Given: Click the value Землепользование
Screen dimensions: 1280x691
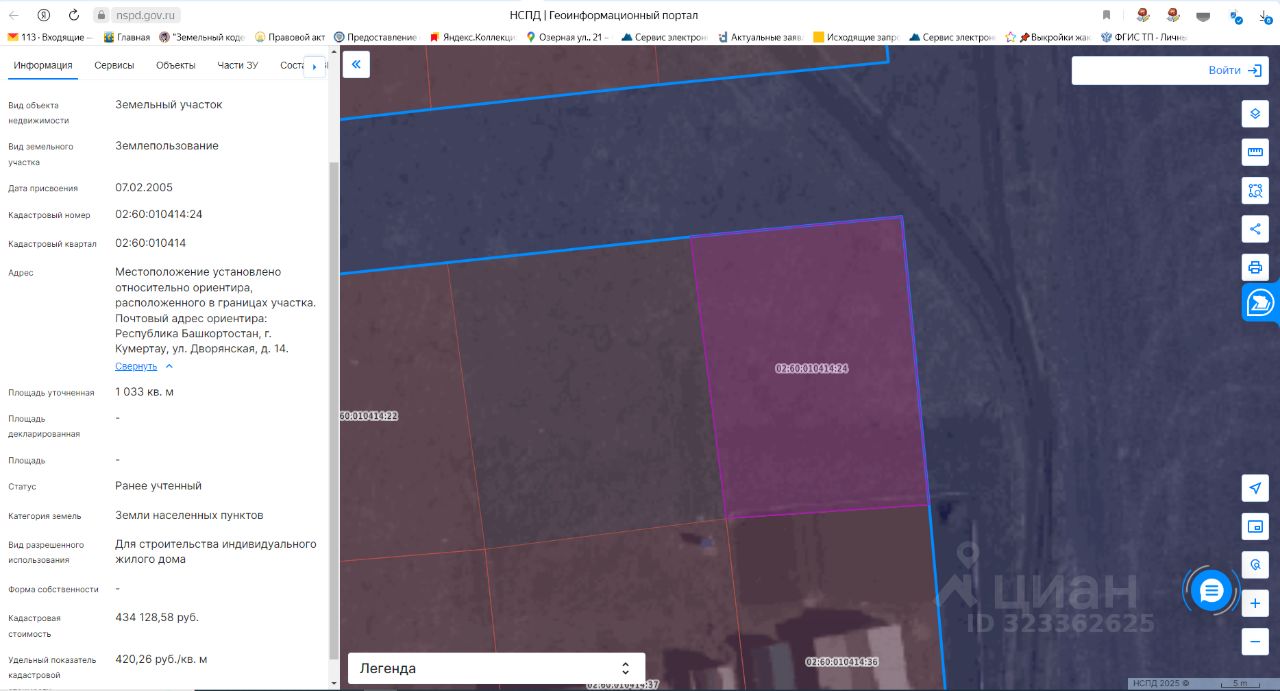Looking at the screenshot, I should 167,146.
